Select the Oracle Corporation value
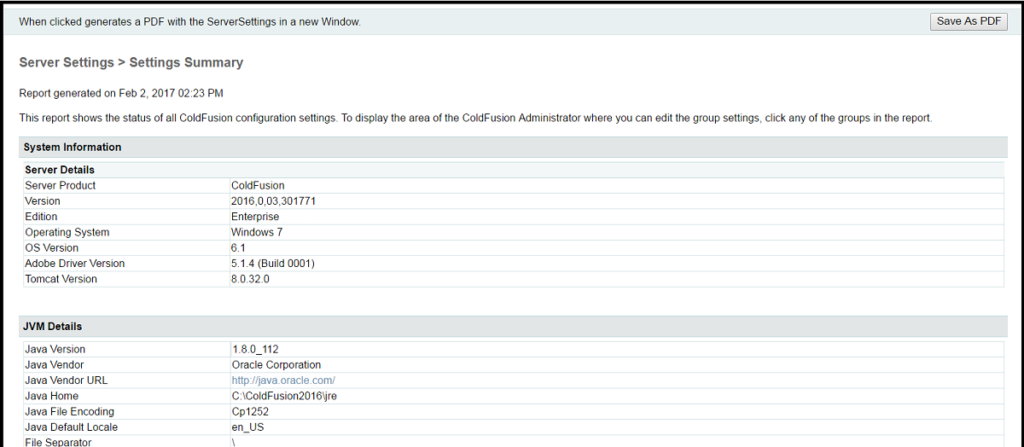The width and height of the screenshot is (1024, 447). click(276, 365)
